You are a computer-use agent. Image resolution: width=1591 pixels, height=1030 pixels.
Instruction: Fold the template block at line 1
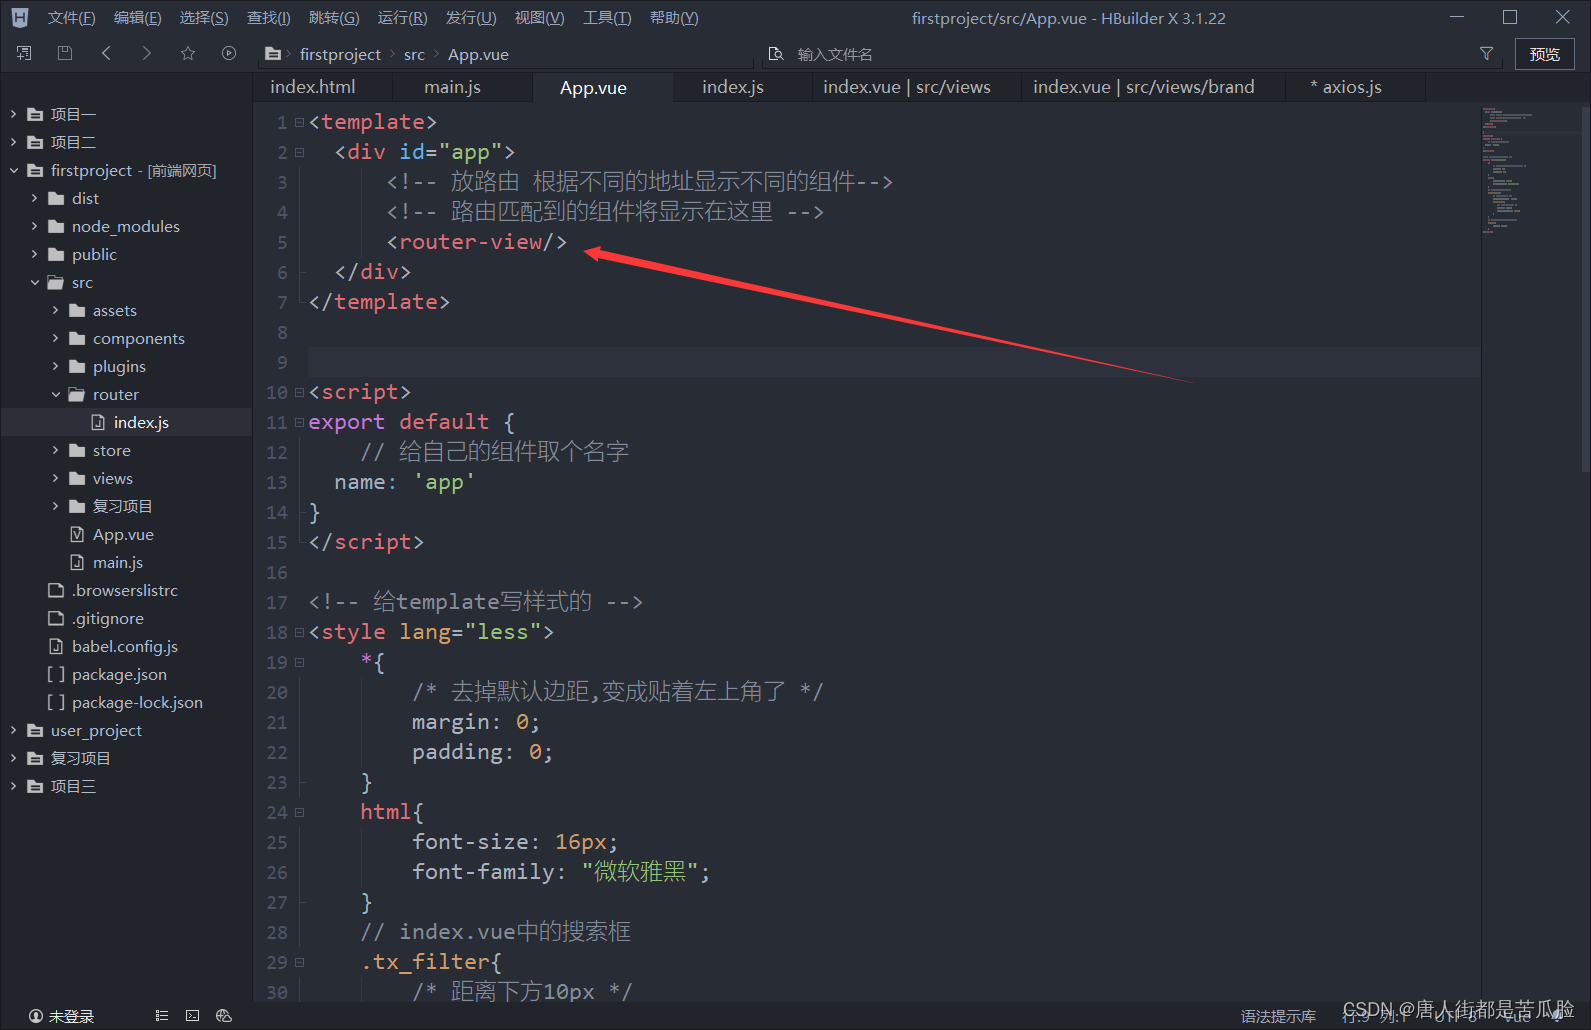tap(299, 123)
